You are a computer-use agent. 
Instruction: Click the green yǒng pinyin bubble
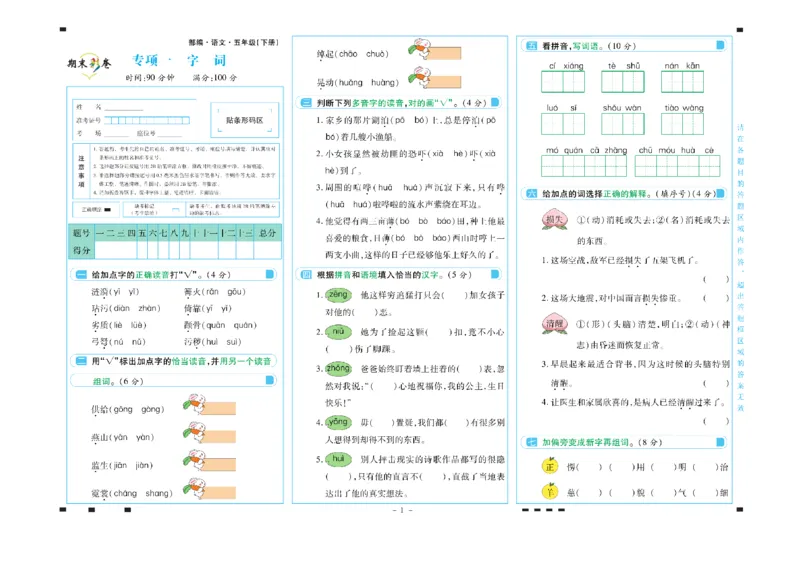pyautogui.click(x=338, y=422)
